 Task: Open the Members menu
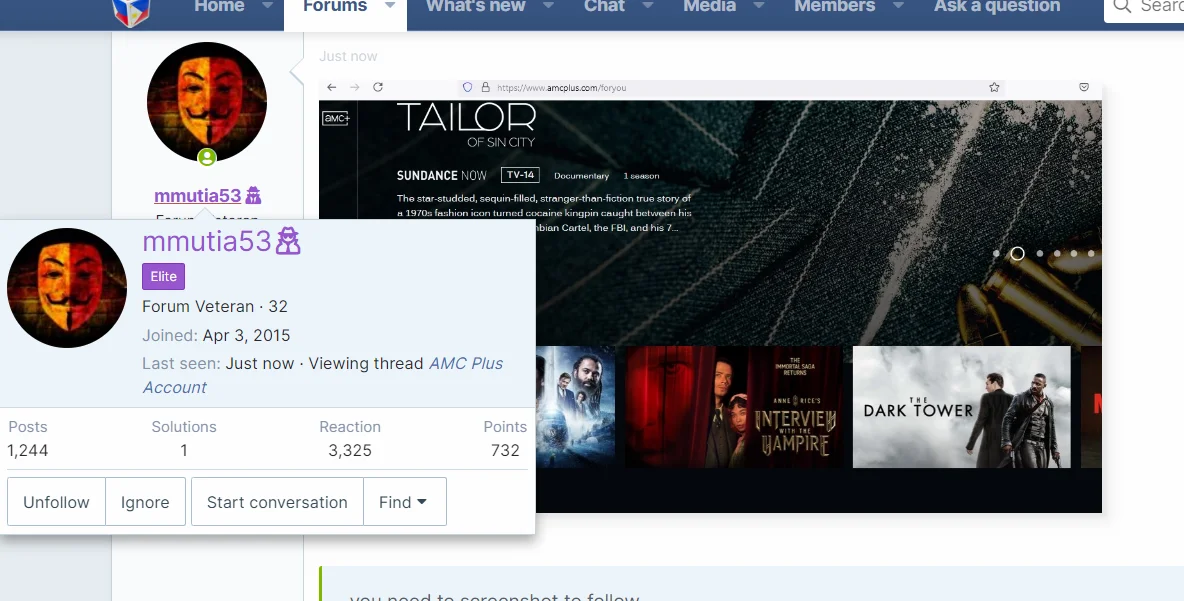pos(834,7)
